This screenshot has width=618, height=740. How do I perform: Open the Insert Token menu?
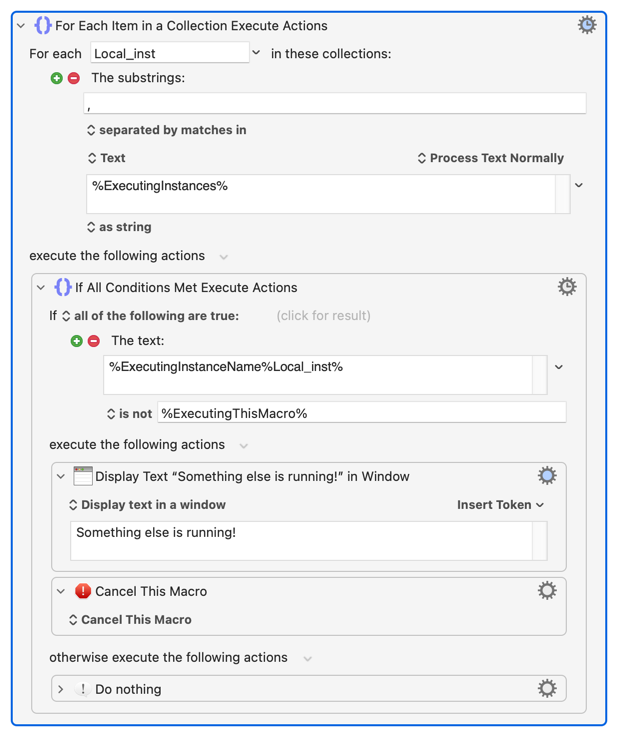click(500, 505)
